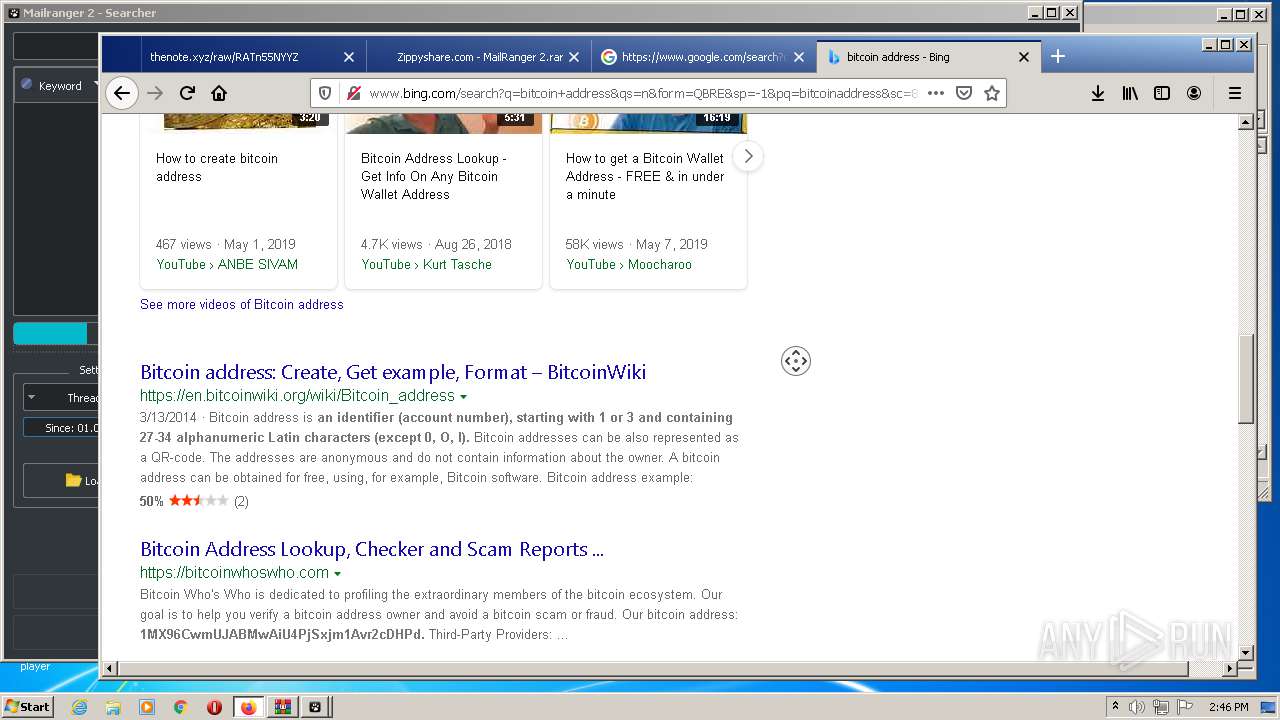This screenshot has height=720, width=1280.
Task: Open page actions three-dot menu
Action: 936,93
